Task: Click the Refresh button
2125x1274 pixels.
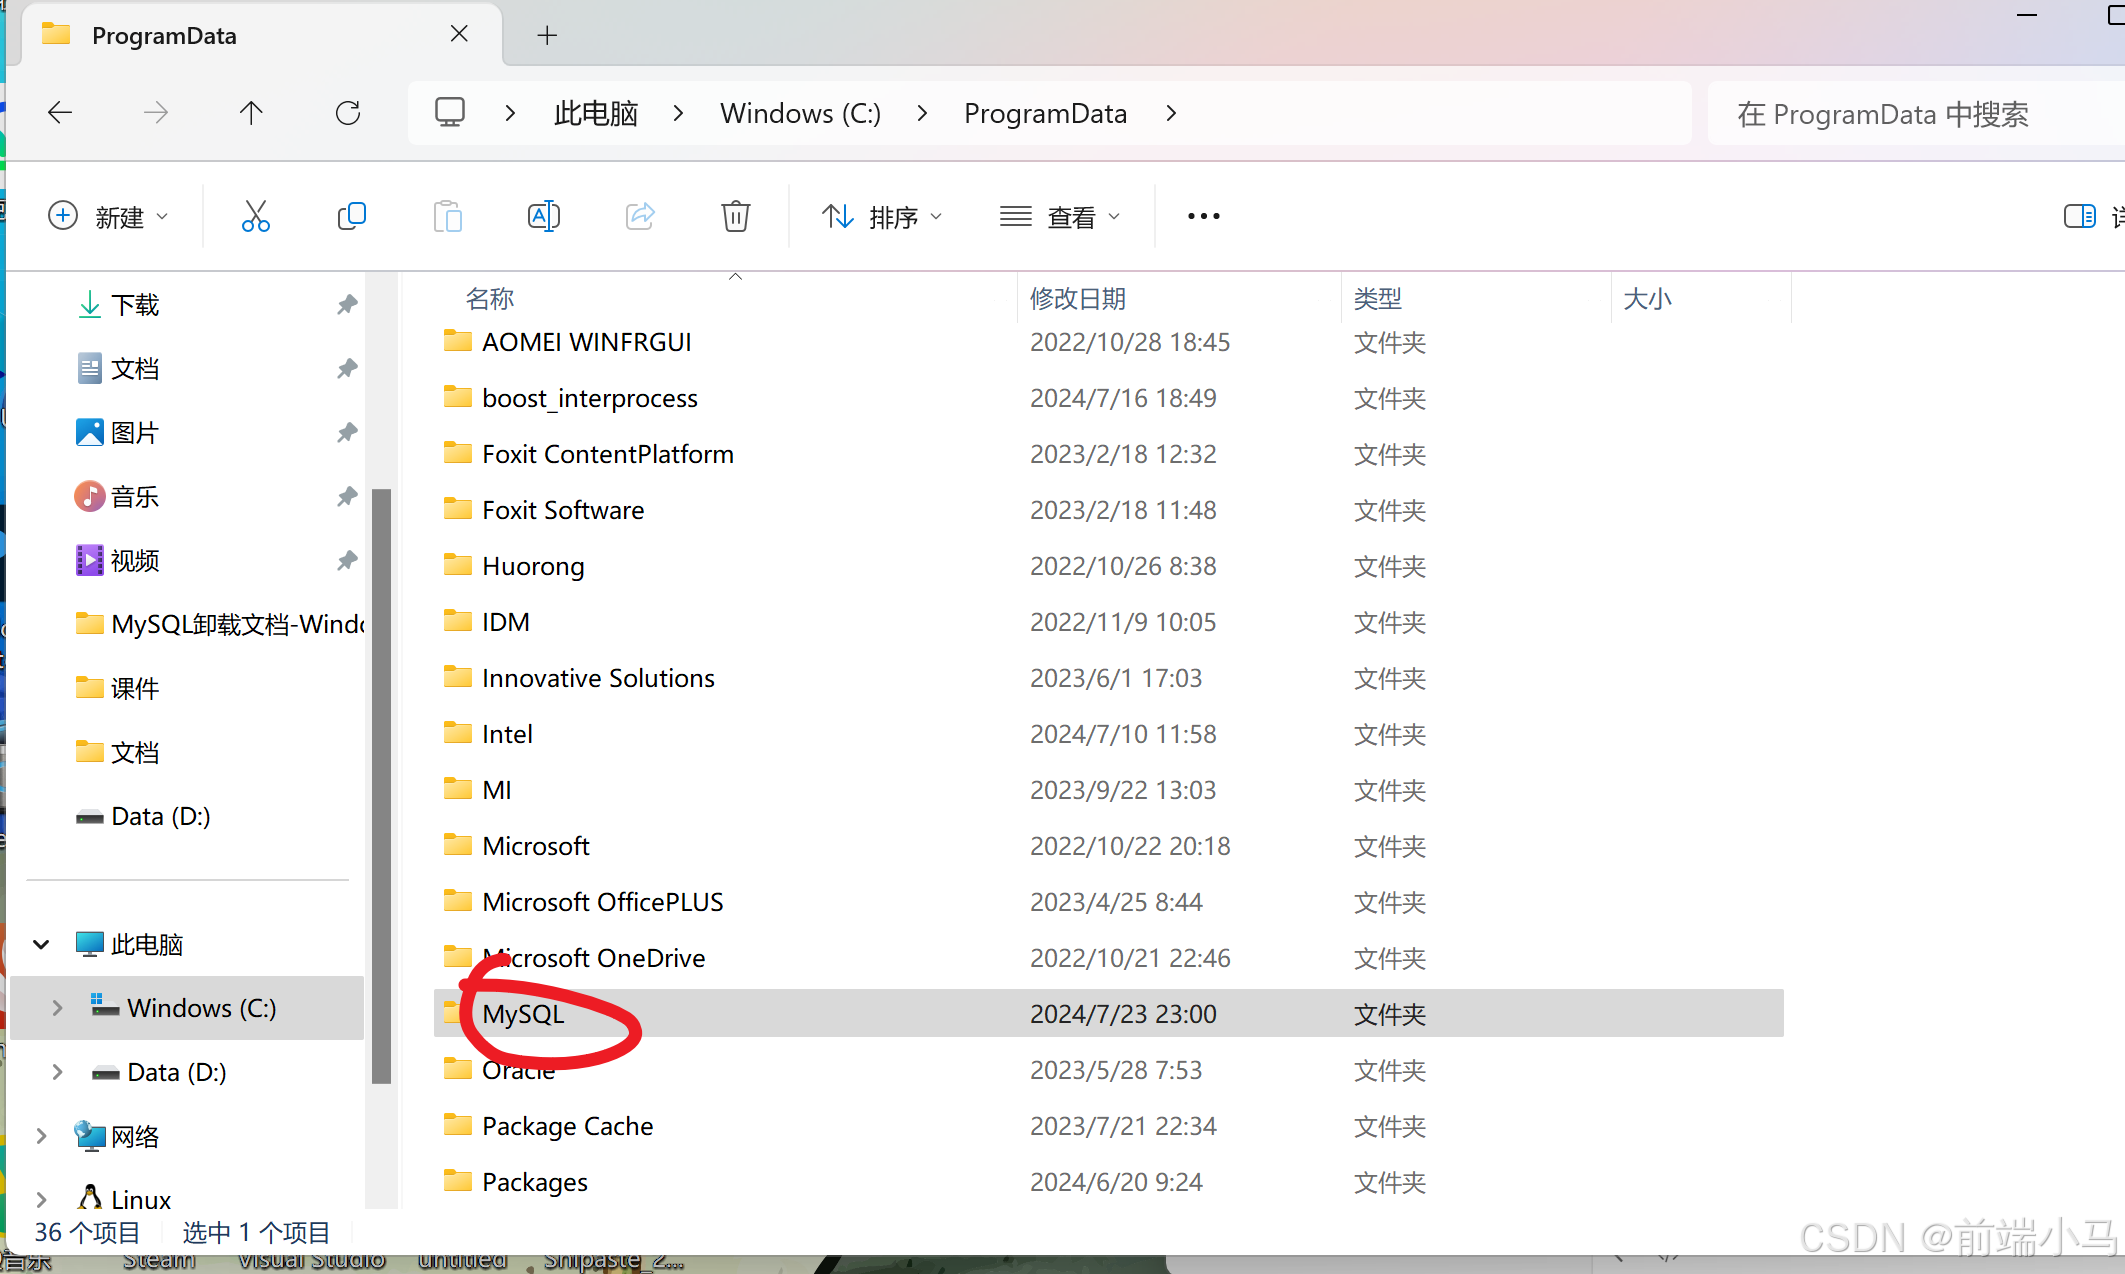Action: pos(348,113)
